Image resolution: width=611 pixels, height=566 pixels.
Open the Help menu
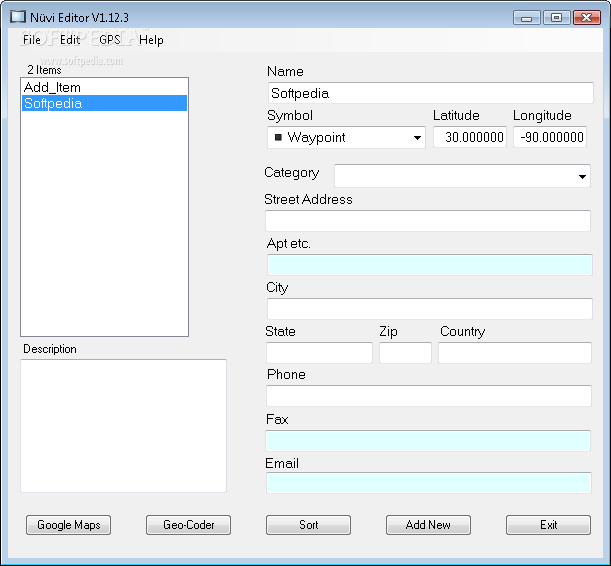tap(151, 40)
